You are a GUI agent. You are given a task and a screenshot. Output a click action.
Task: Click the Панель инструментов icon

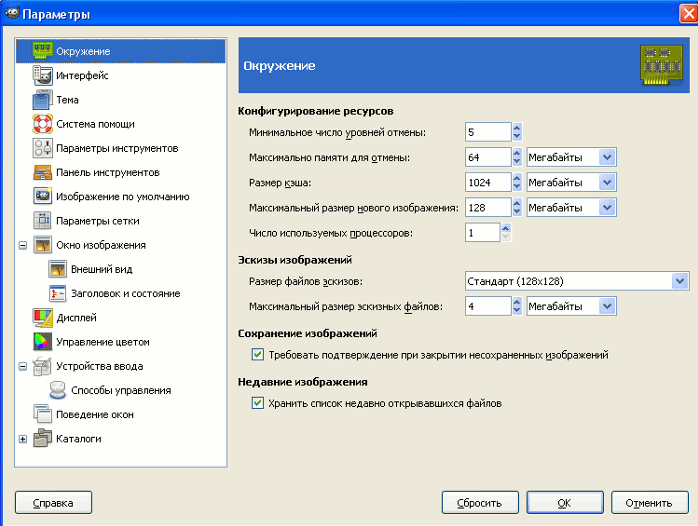click(42, 172)
